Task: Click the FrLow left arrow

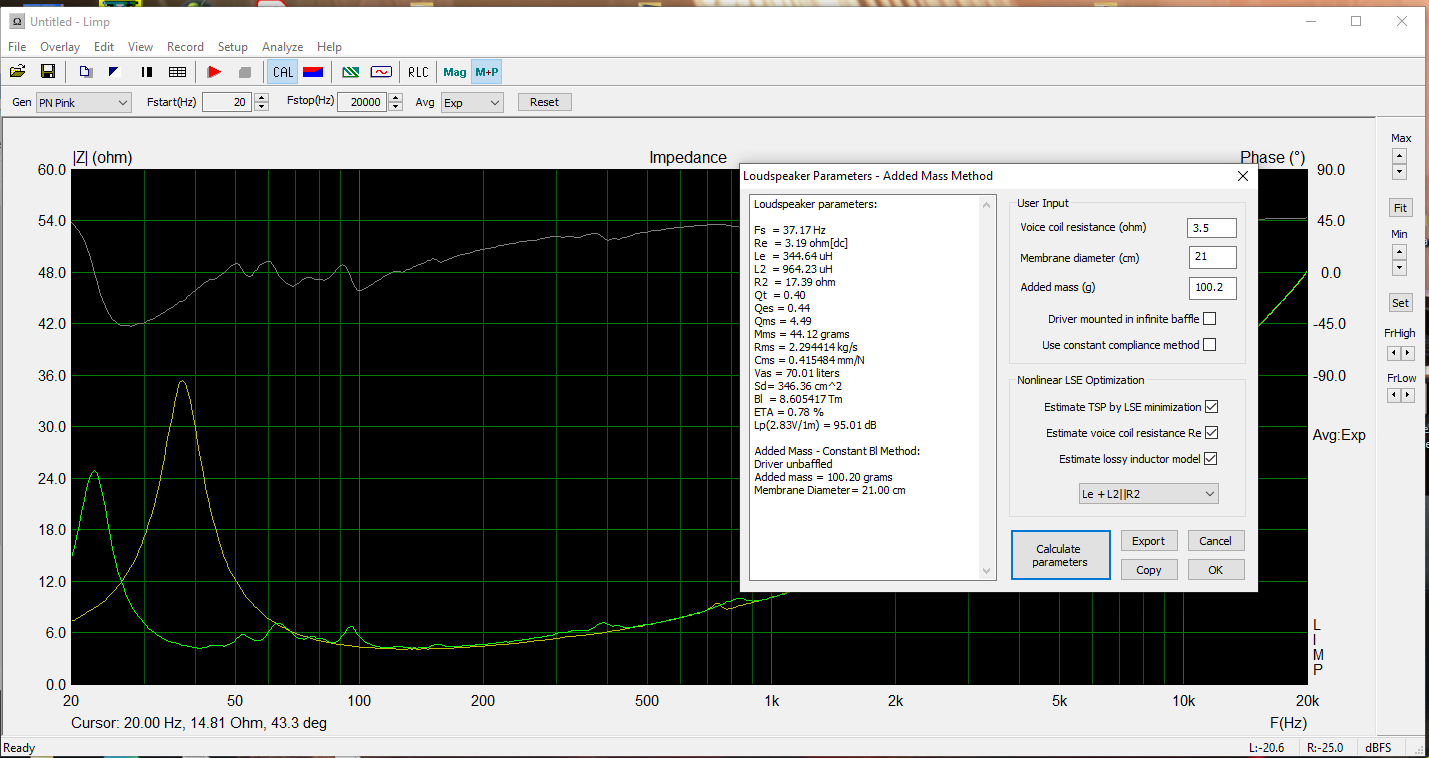Action: [1393, 395]
